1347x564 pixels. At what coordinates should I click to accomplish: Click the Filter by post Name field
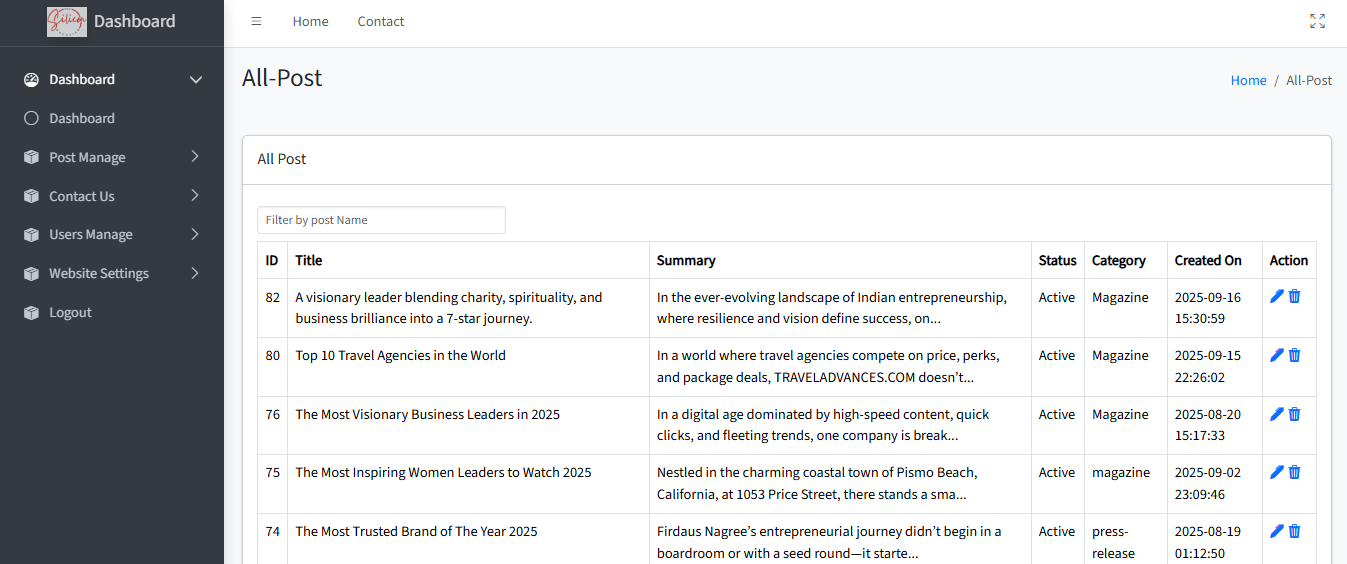click(x=381, y=220)
